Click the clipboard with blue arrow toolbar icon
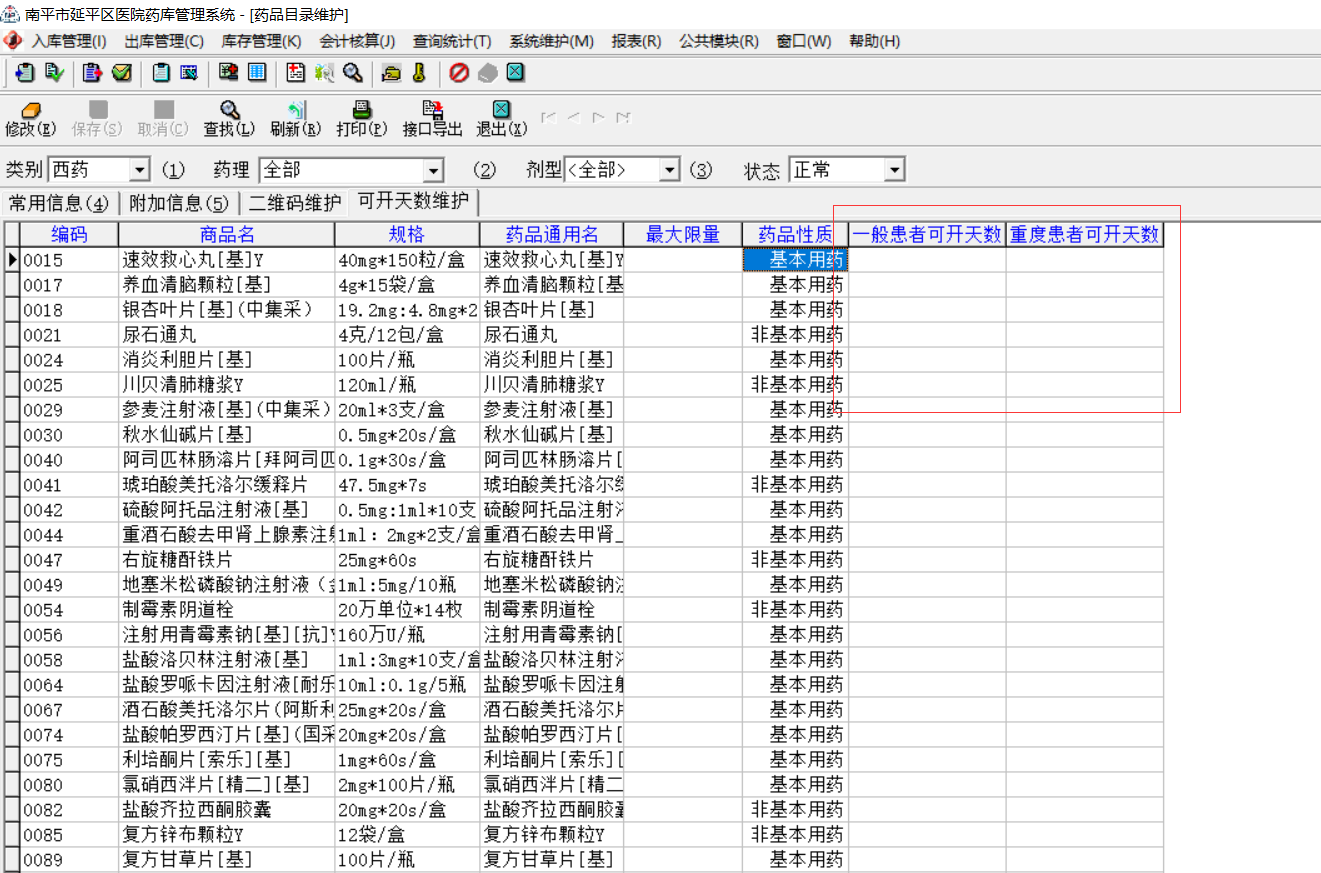The image size is (1321, 873). (24, 73)
